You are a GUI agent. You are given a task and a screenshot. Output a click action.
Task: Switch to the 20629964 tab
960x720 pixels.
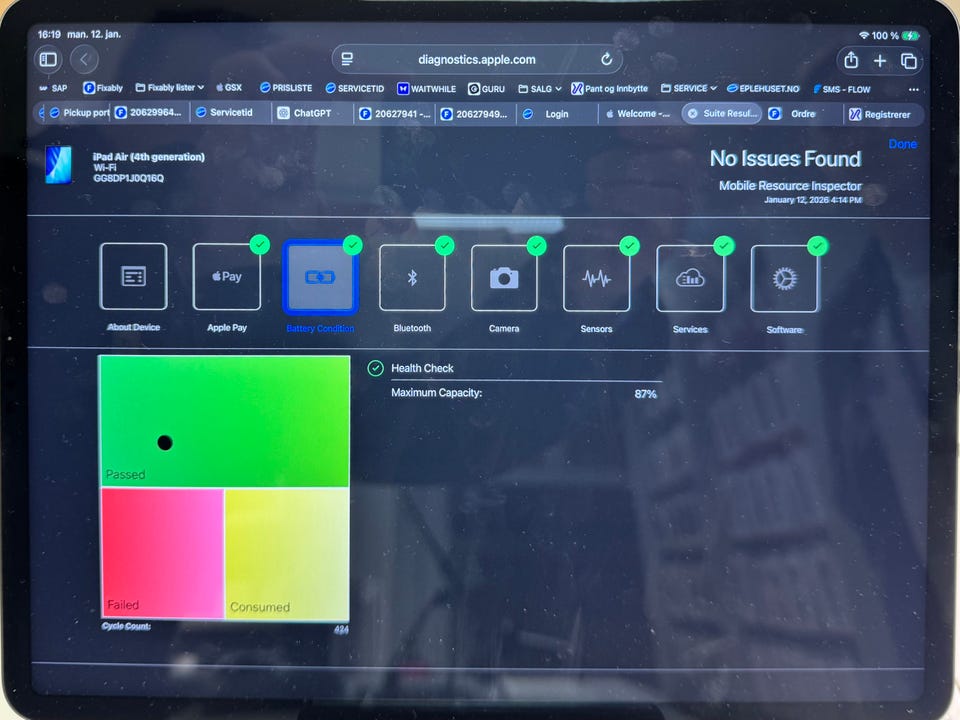point(149,113)
